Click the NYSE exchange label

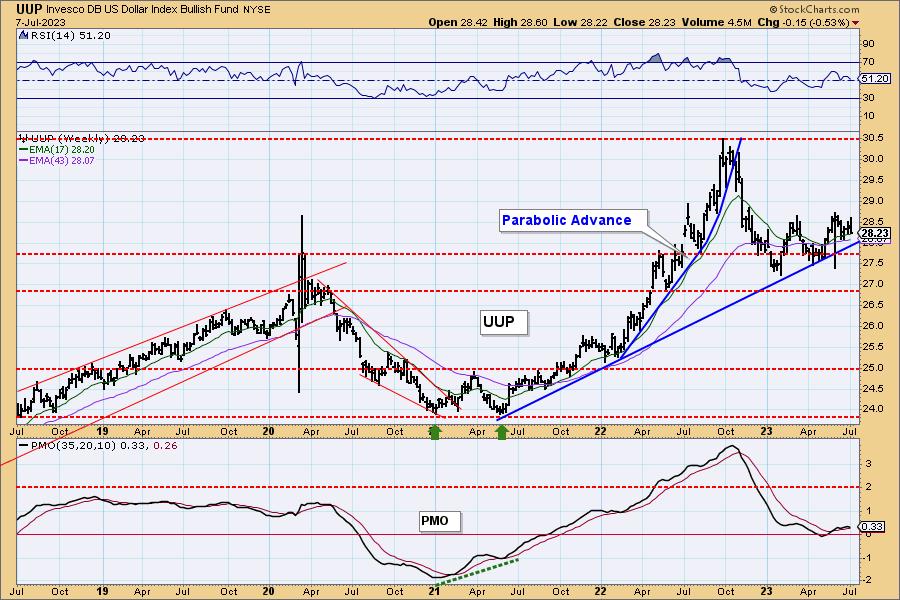pyautogui.click(x=257, y=10)
